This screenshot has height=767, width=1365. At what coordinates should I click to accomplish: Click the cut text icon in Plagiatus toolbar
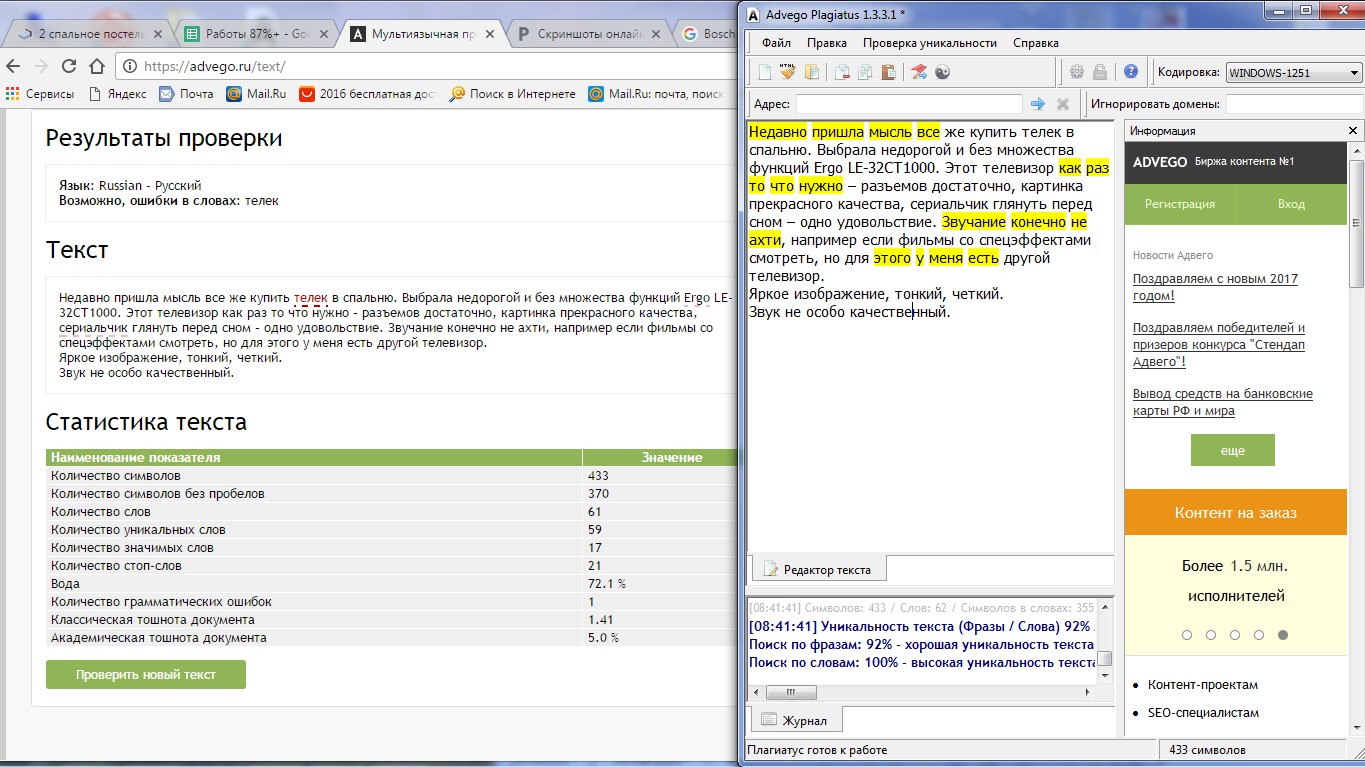coord(842,72)
